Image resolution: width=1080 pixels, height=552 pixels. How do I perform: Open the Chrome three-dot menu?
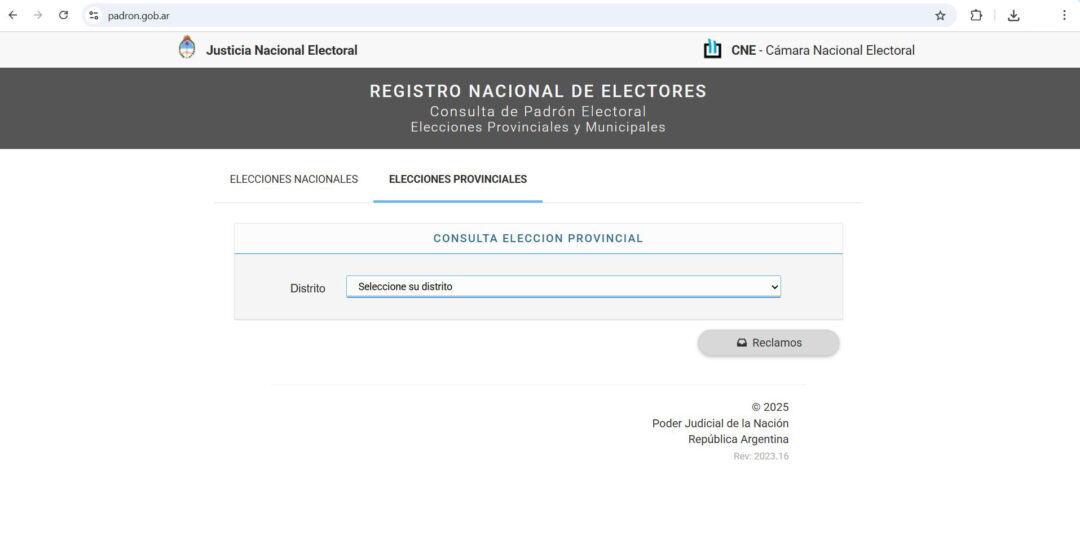pyautogui.click(x=1064, y=15)
